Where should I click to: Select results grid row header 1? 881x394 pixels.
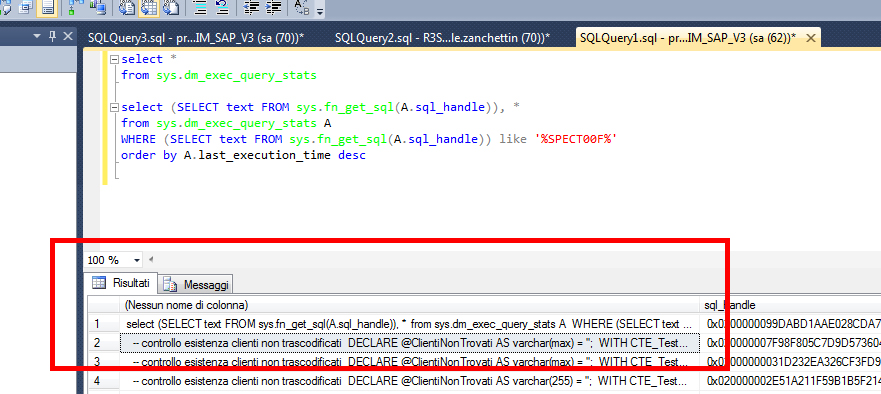pyautogui.click(x=104, y=324)
